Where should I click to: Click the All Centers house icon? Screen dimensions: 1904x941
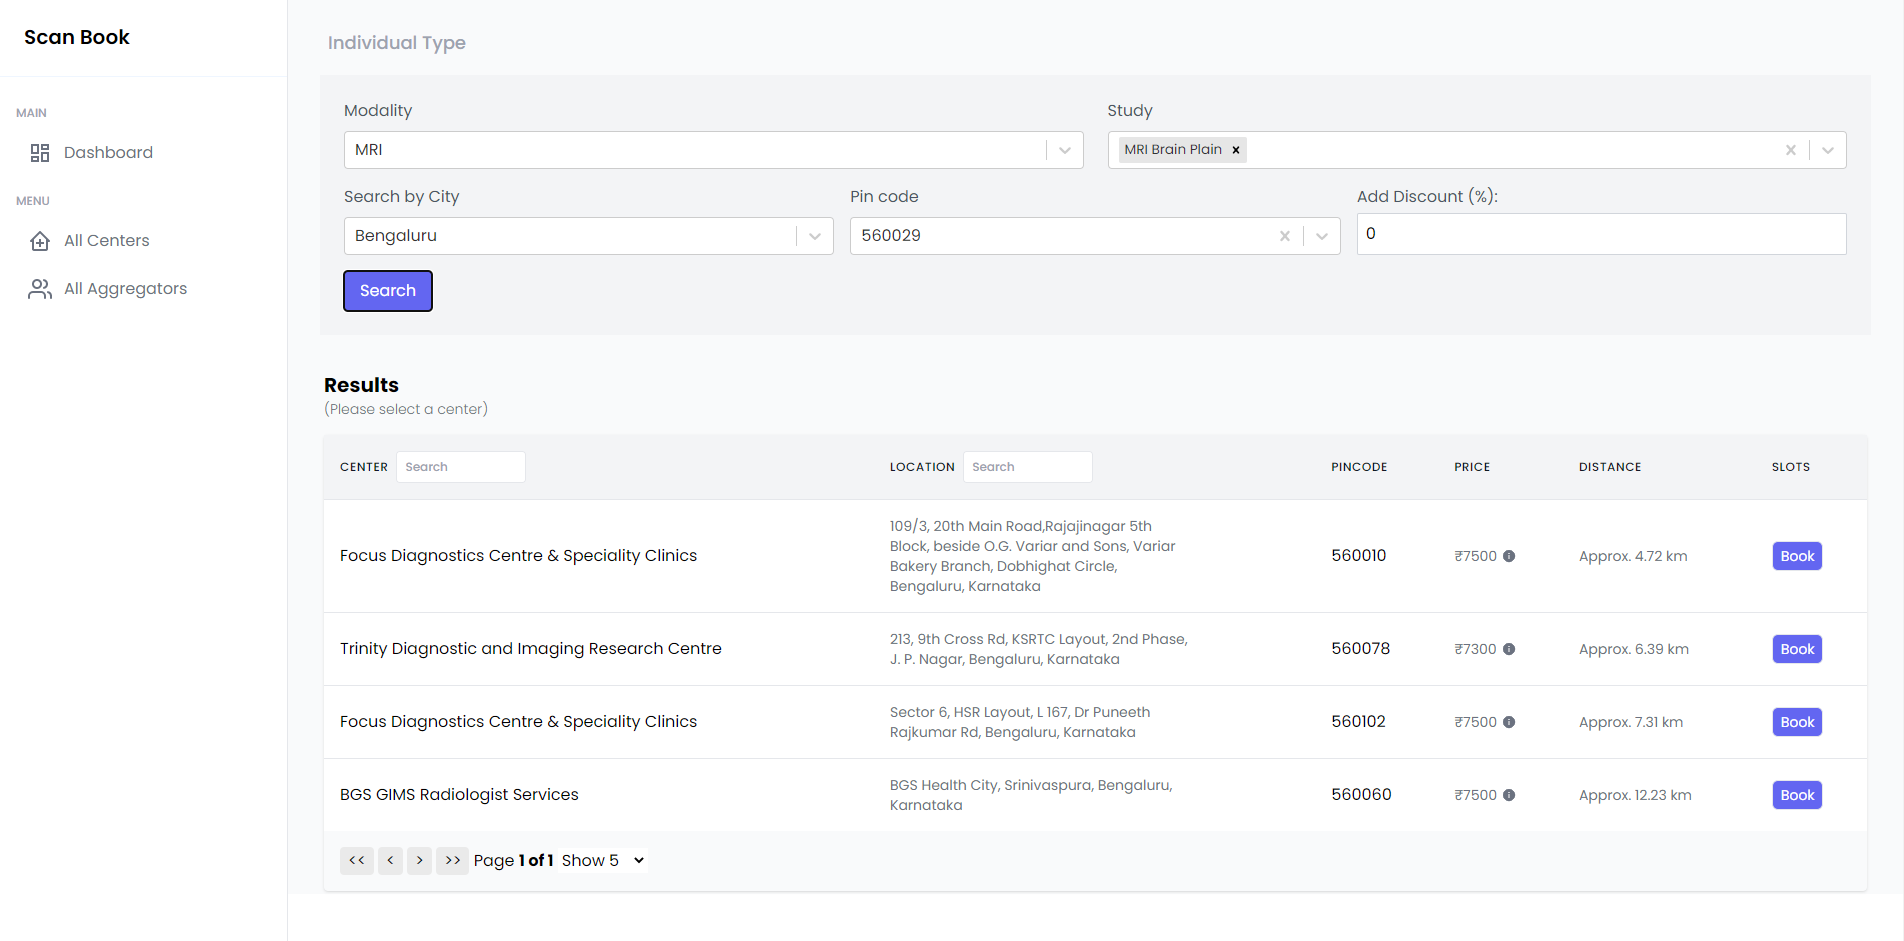point(40,241)
